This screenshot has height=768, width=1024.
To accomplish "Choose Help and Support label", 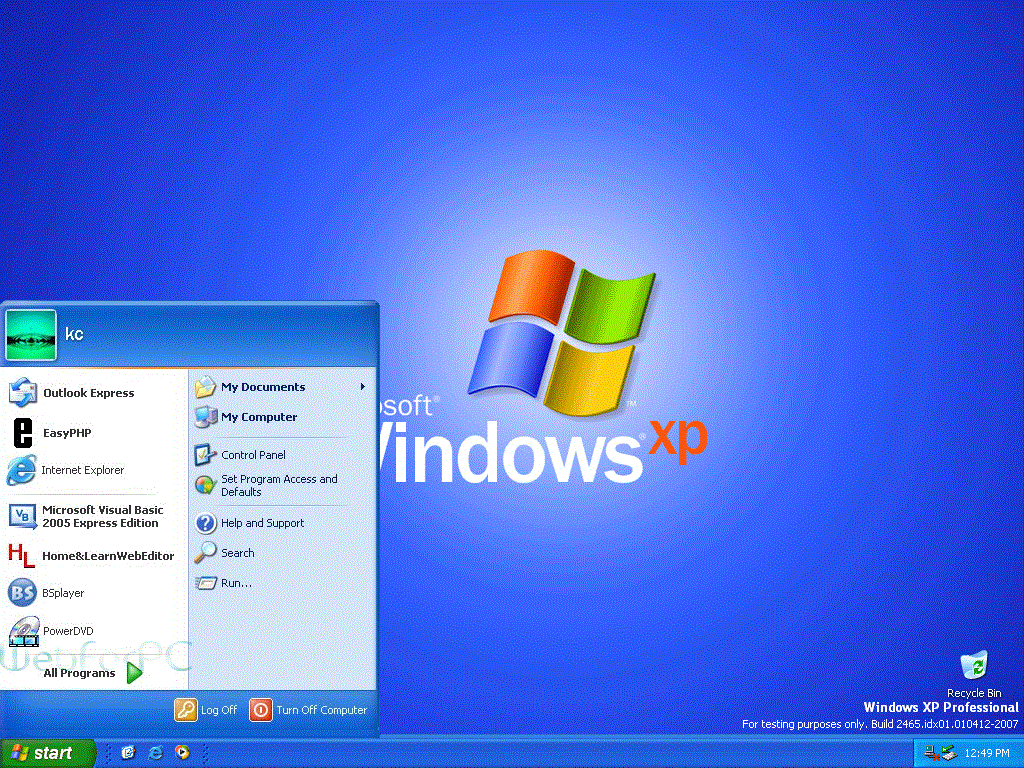I will pos(263,523).
